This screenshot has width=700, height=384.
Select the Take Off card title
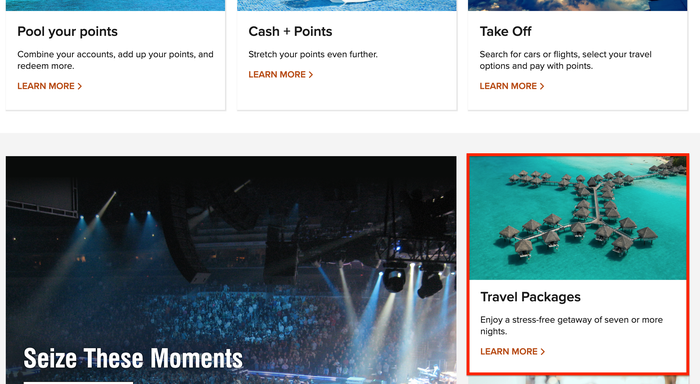(x=505, y=32)
